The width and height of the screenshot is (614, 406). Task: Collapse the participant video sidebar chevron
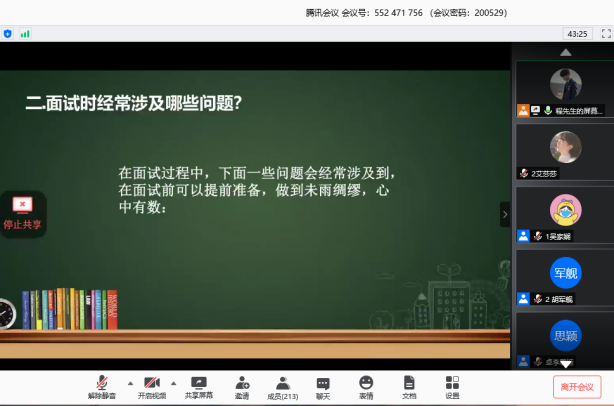(x=505, y=214)
